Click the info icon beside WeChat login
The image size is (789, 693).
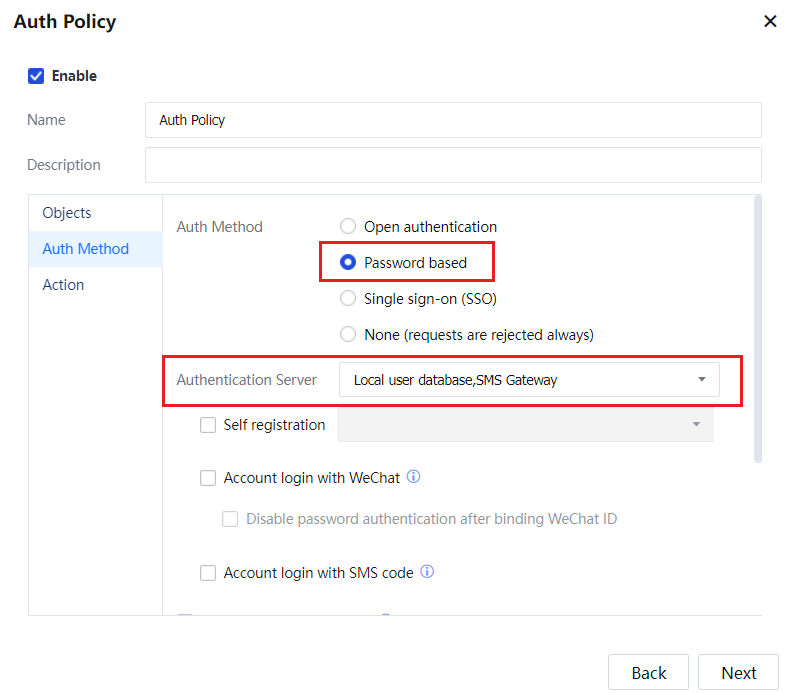[x=414, y=477]
